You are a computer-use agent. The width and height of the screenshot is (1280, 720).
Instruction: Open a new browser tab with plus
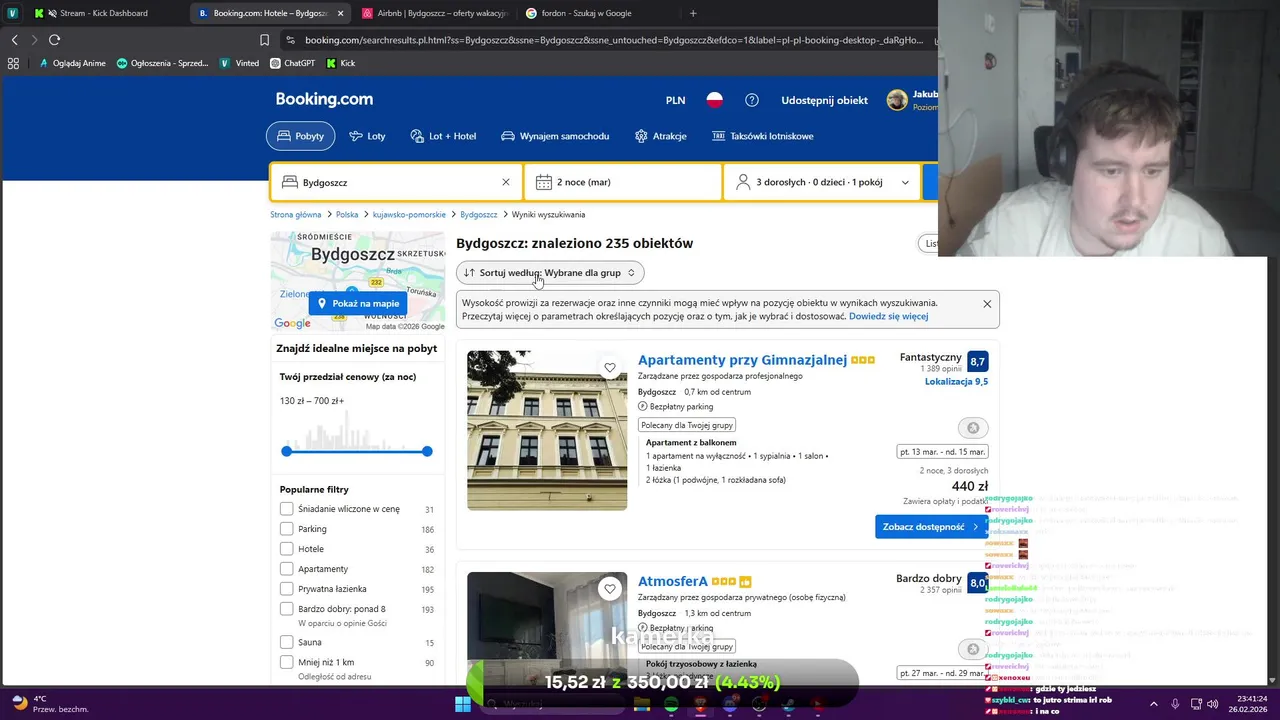tap(693, 13)
